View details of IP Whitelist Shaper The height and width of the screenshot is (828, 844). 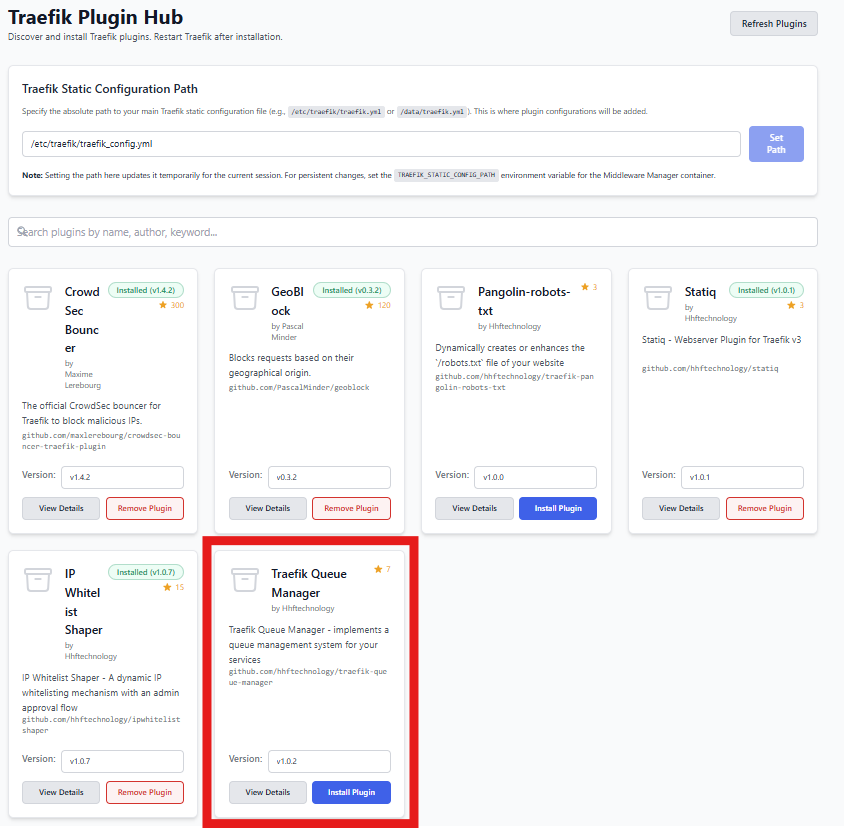pyautogui.click(x=61, y=792)
